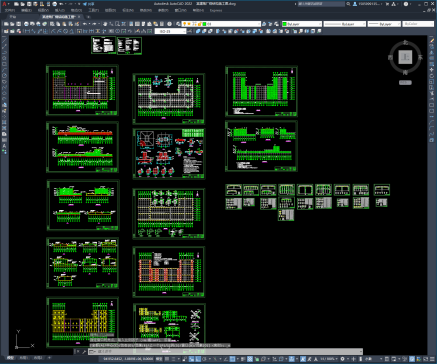
Task: Select the Polyline draw tool
Action: point(4,52)
